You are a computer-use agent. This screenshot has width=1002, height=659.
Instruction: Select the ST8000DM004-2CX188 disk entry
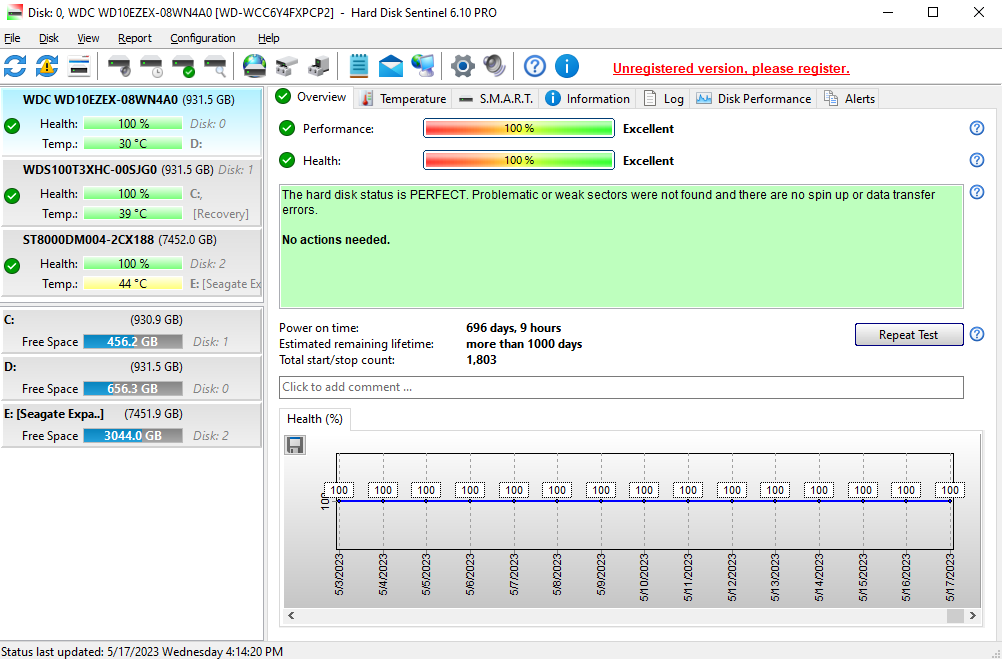132,262
